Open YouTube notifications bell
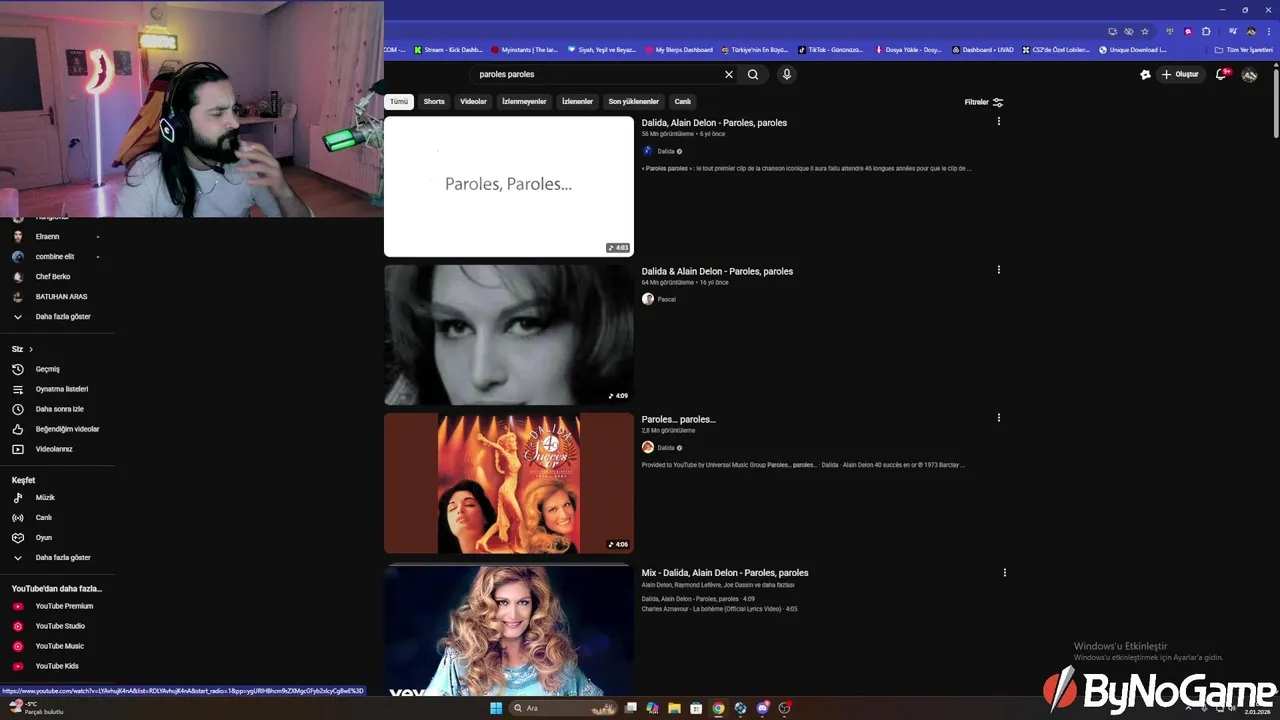This screenshot has height=720, width=1280. click(1221, 74)
